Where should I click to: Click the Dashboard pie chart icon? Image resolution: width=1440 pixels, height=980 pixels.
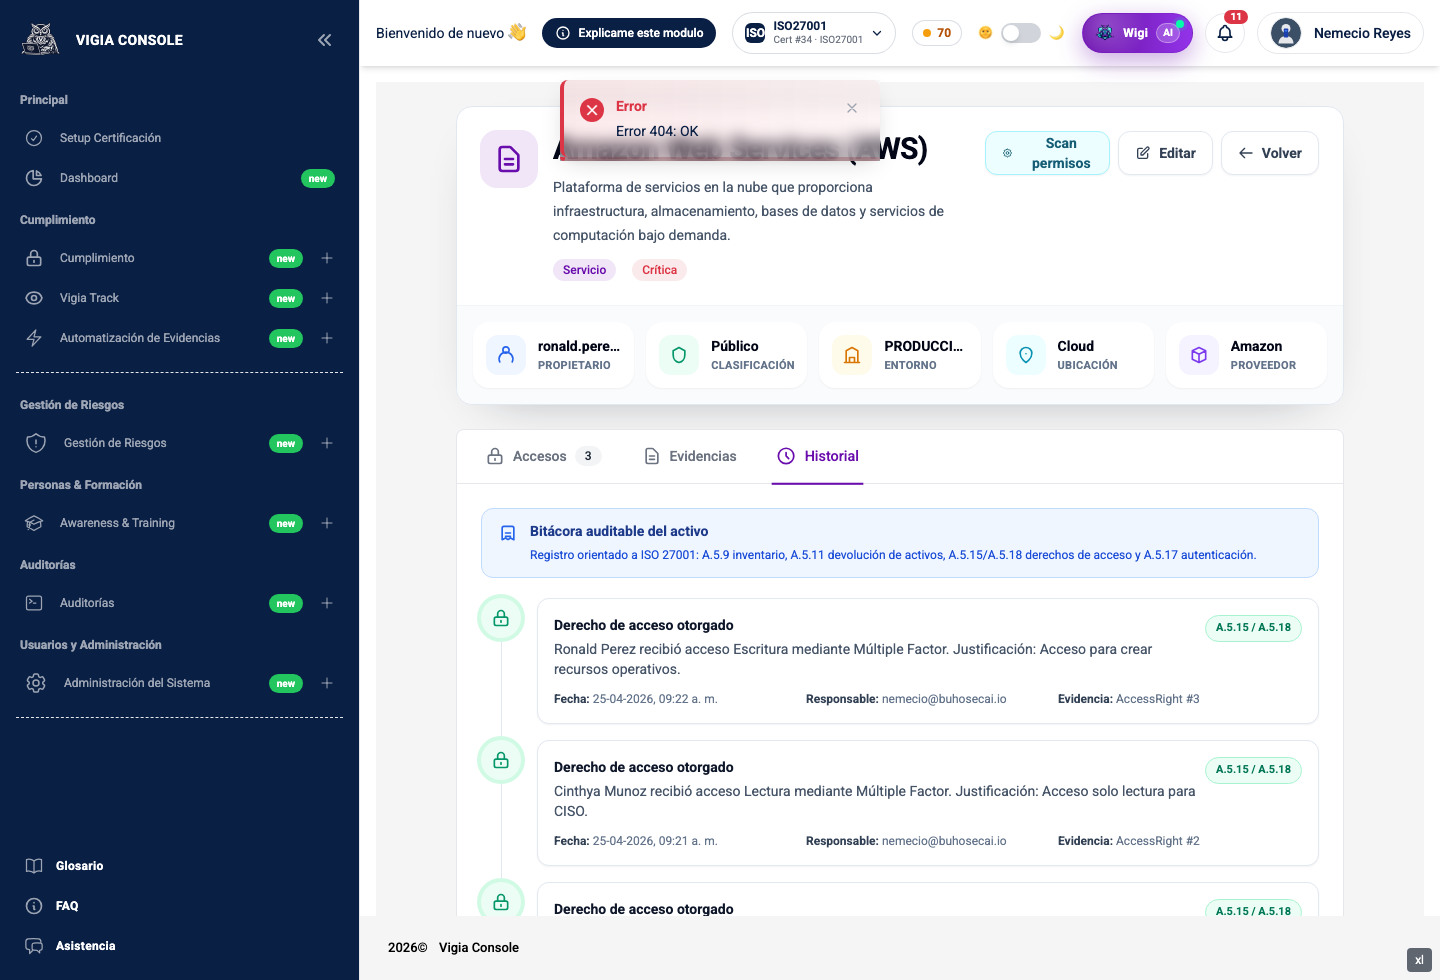tap(34, 178)
